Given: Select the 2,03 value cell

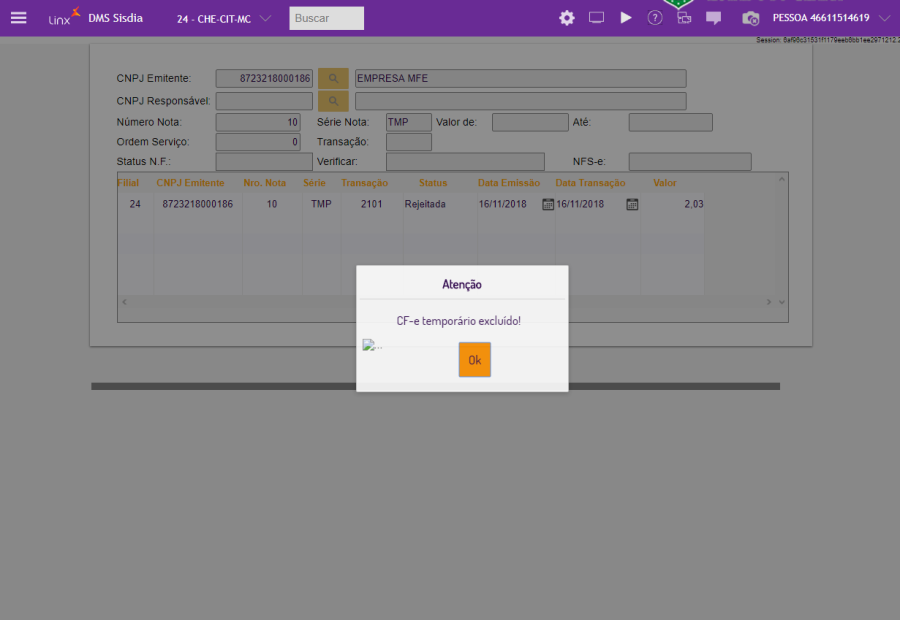Looking at the screenshot, I should click(693, 204).
